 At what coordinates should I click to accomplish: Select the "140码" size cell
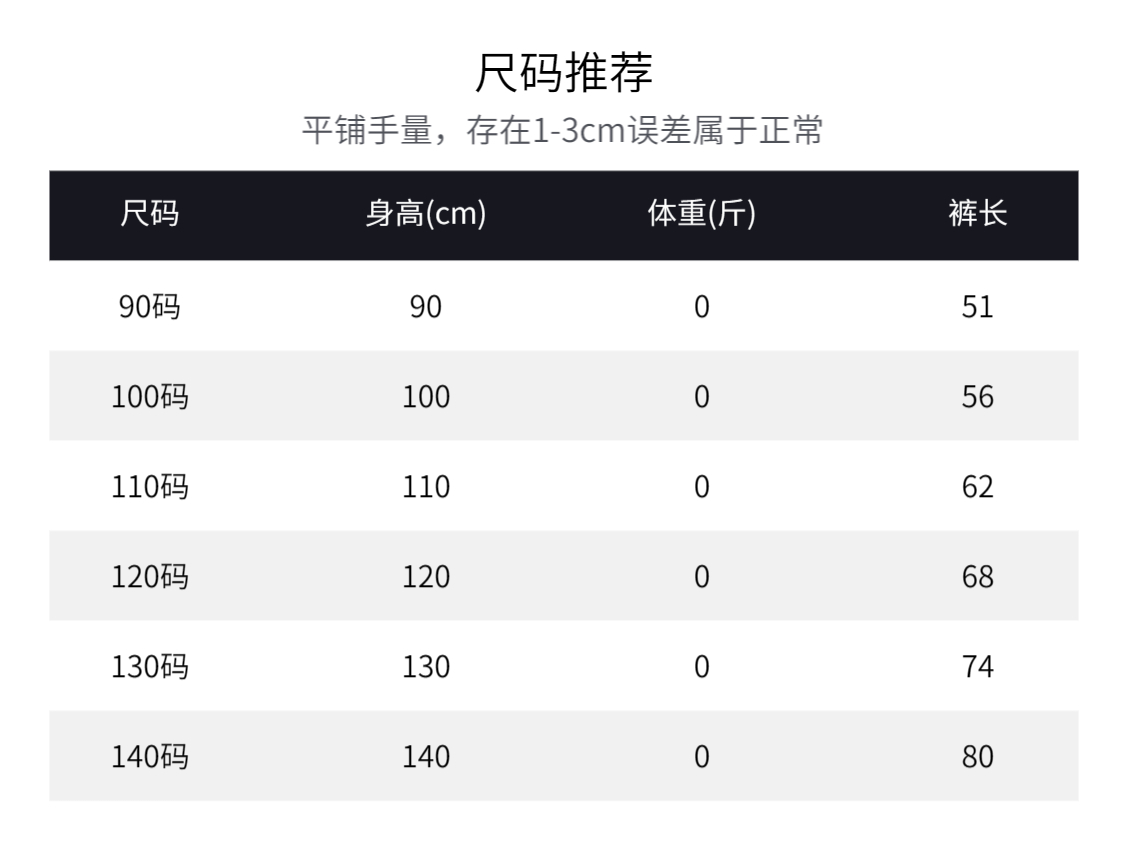pos(150,756)
